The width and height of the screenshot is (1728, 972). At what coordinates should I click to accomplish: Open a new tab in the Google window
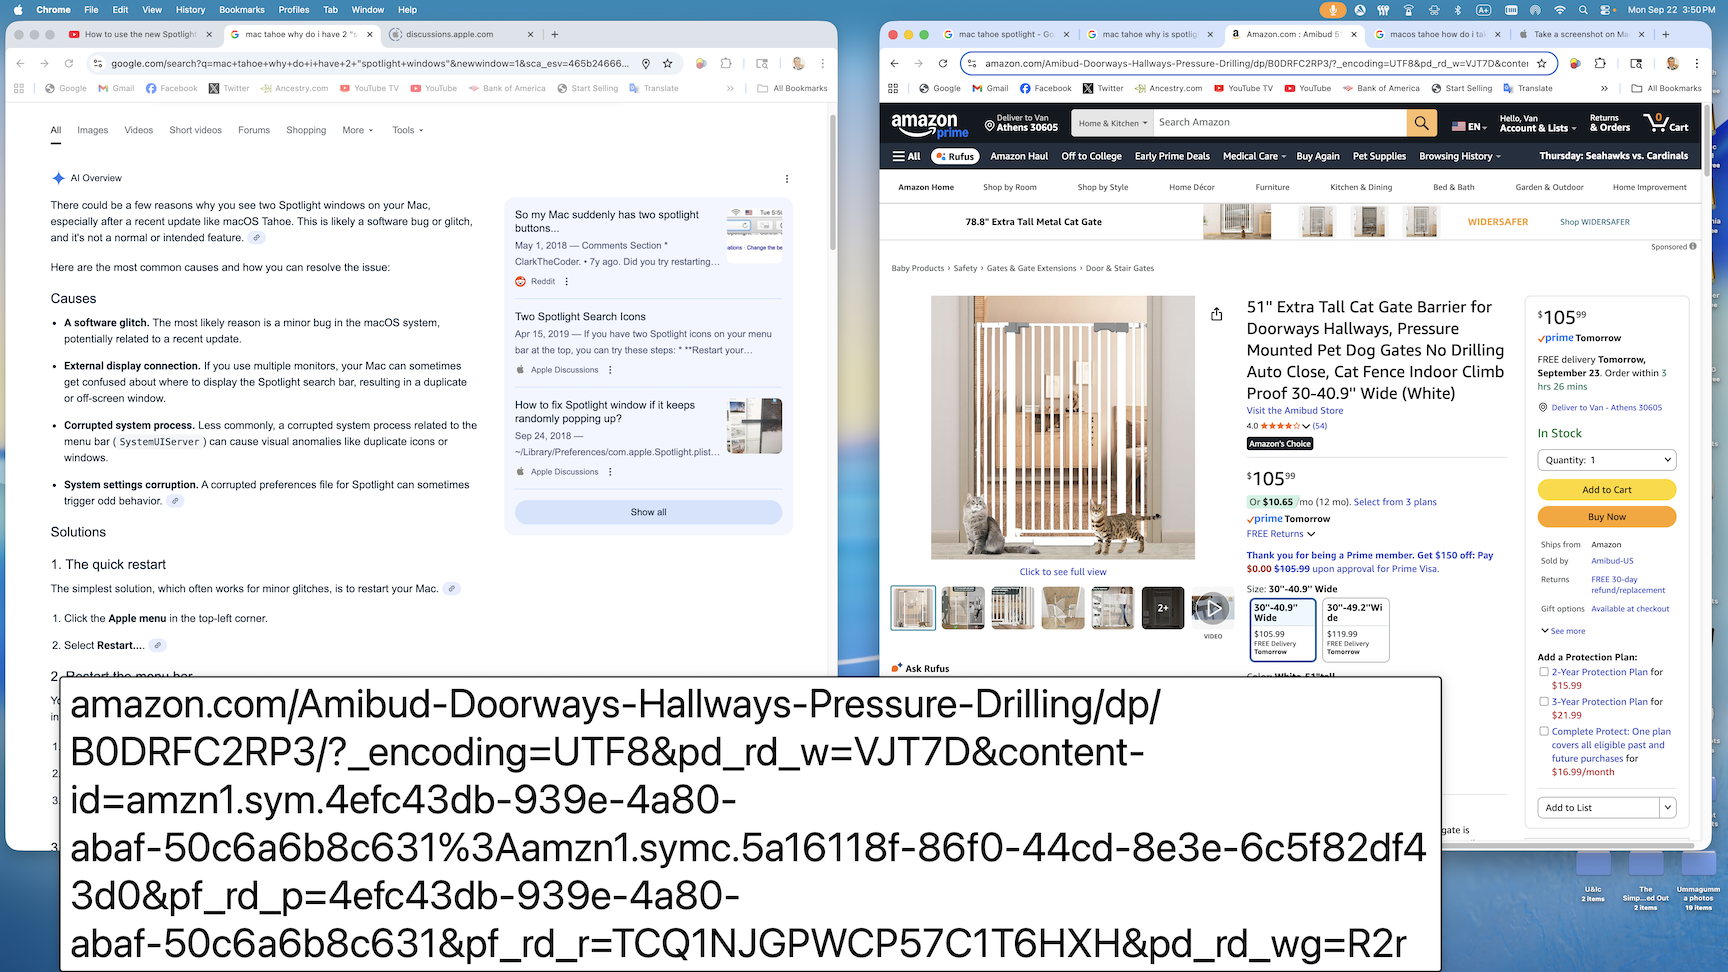point(555,34)
